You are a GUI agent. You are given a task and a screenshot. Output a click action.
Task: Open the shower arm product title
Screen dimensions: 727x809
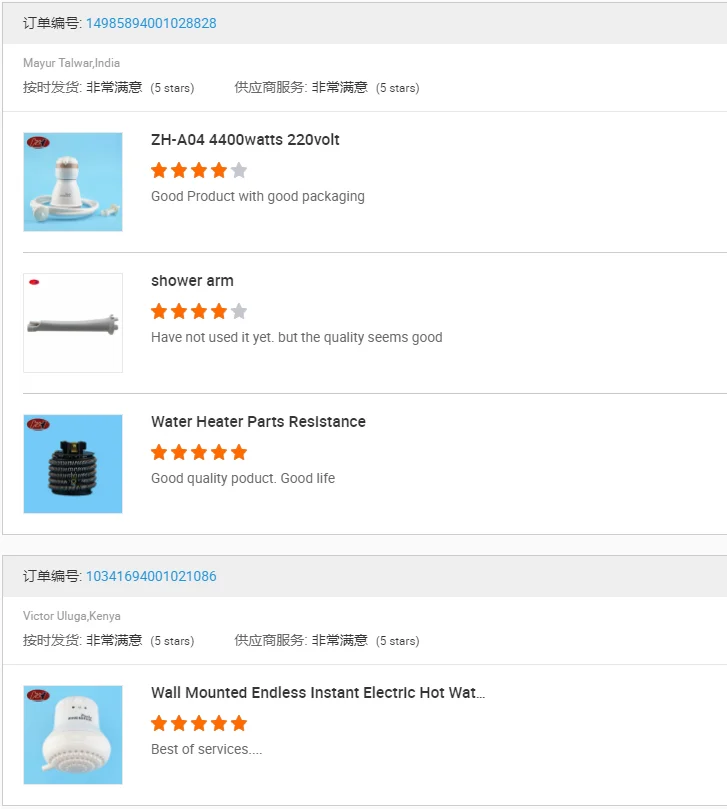[x=192, y=281]
